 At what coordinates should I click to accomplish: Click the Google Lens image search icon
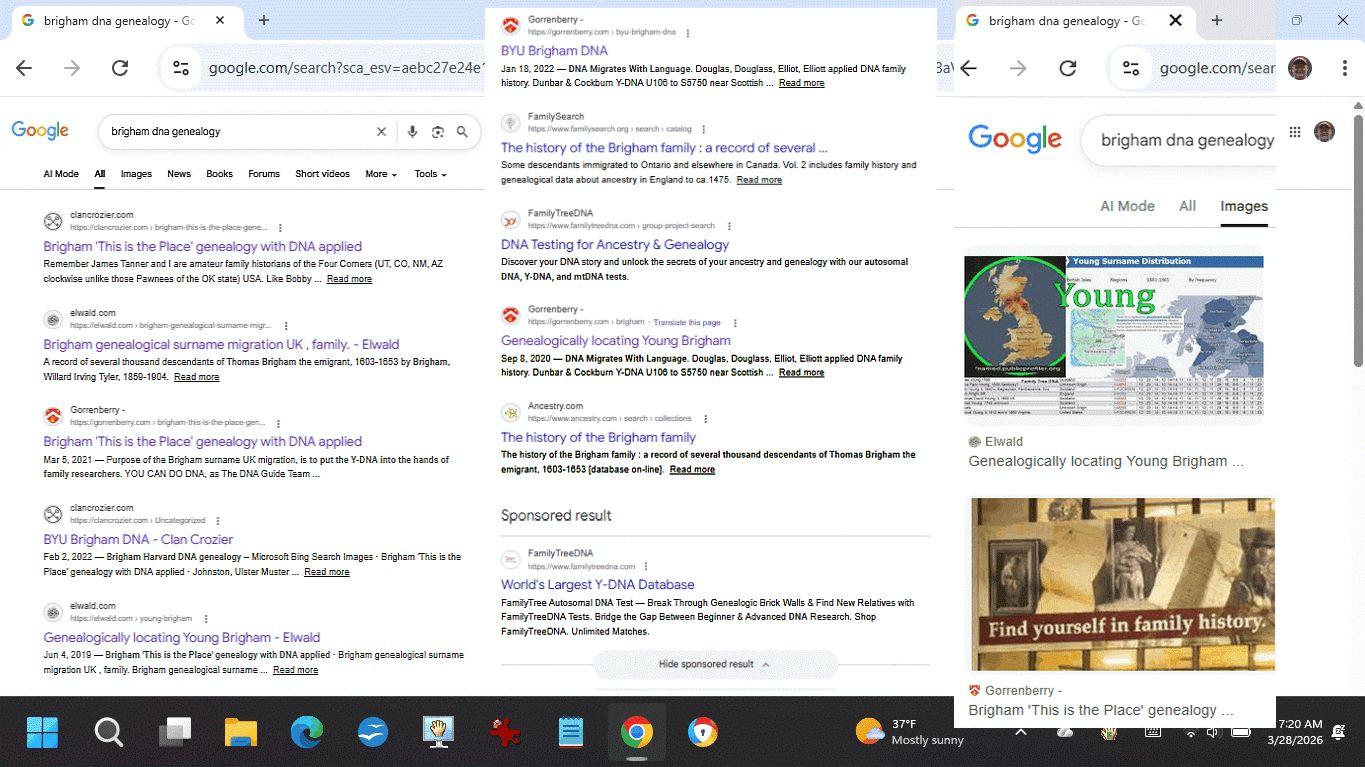click(x=437, y=132)
